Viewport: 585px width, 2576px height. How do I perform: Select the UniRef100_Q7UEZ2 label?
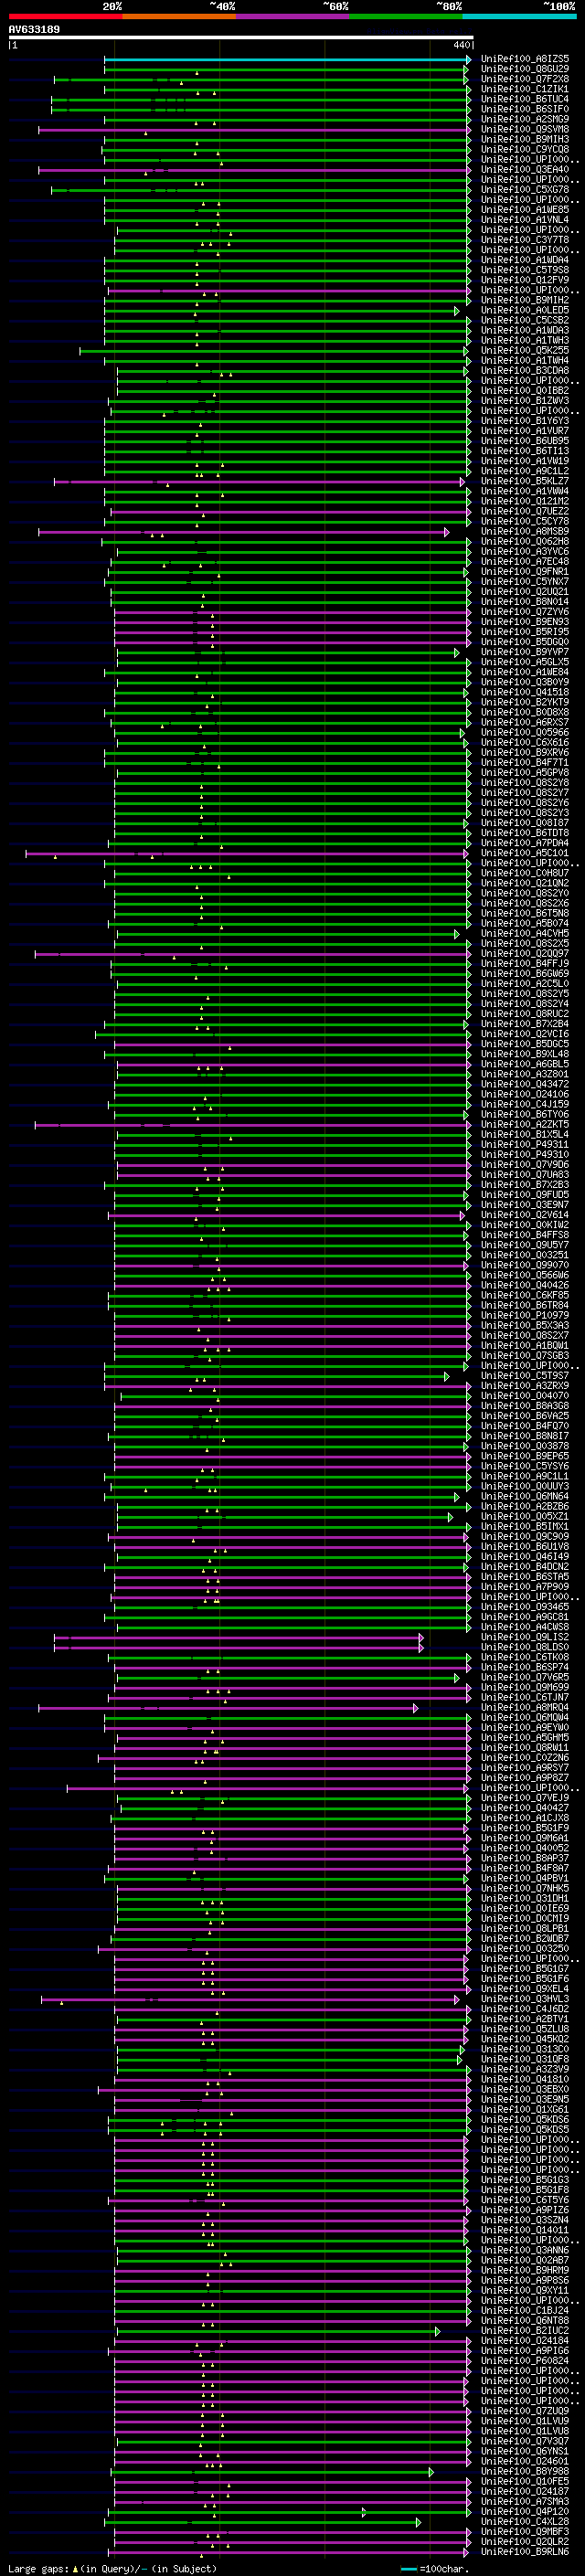coord(525,512)
